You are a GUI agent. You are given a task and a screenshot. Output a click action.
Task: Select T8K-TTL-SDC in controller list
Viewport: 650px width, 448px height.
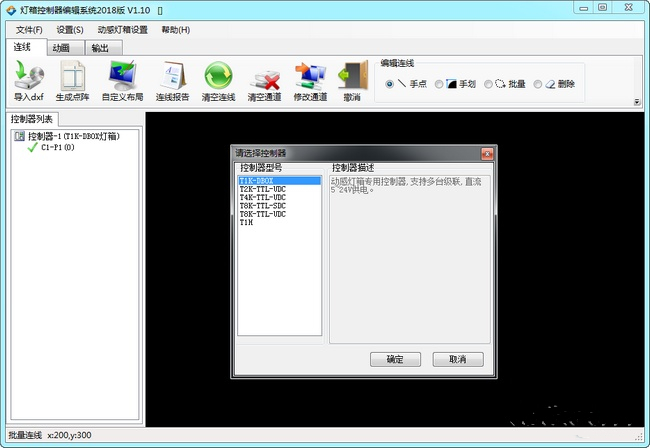click(x=279, y=206)
